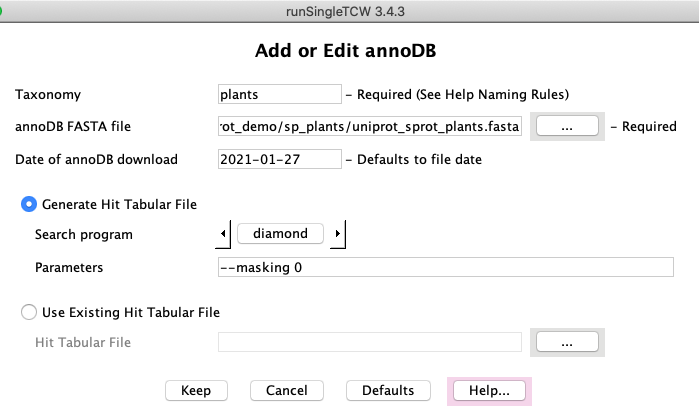
Task: Select previous search program with left arrow
Action: click(x=223, y=233)
